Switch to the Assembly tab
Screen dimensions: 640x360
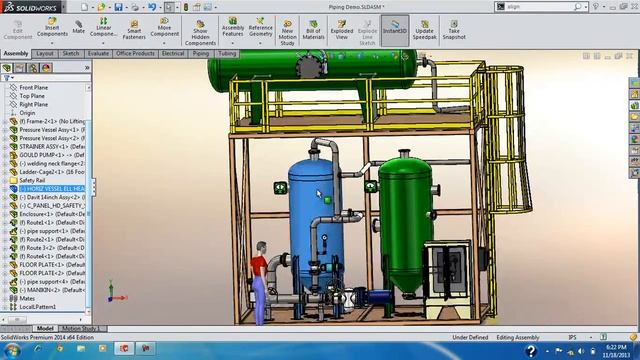click(x=16, y=53)
